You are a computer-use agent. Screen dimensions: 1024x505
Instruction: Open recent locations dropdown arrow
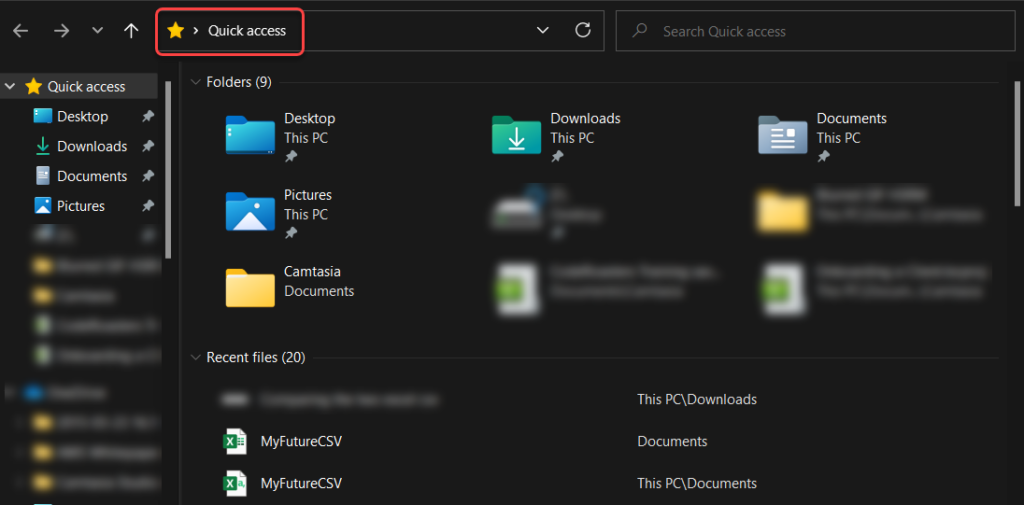97,31
